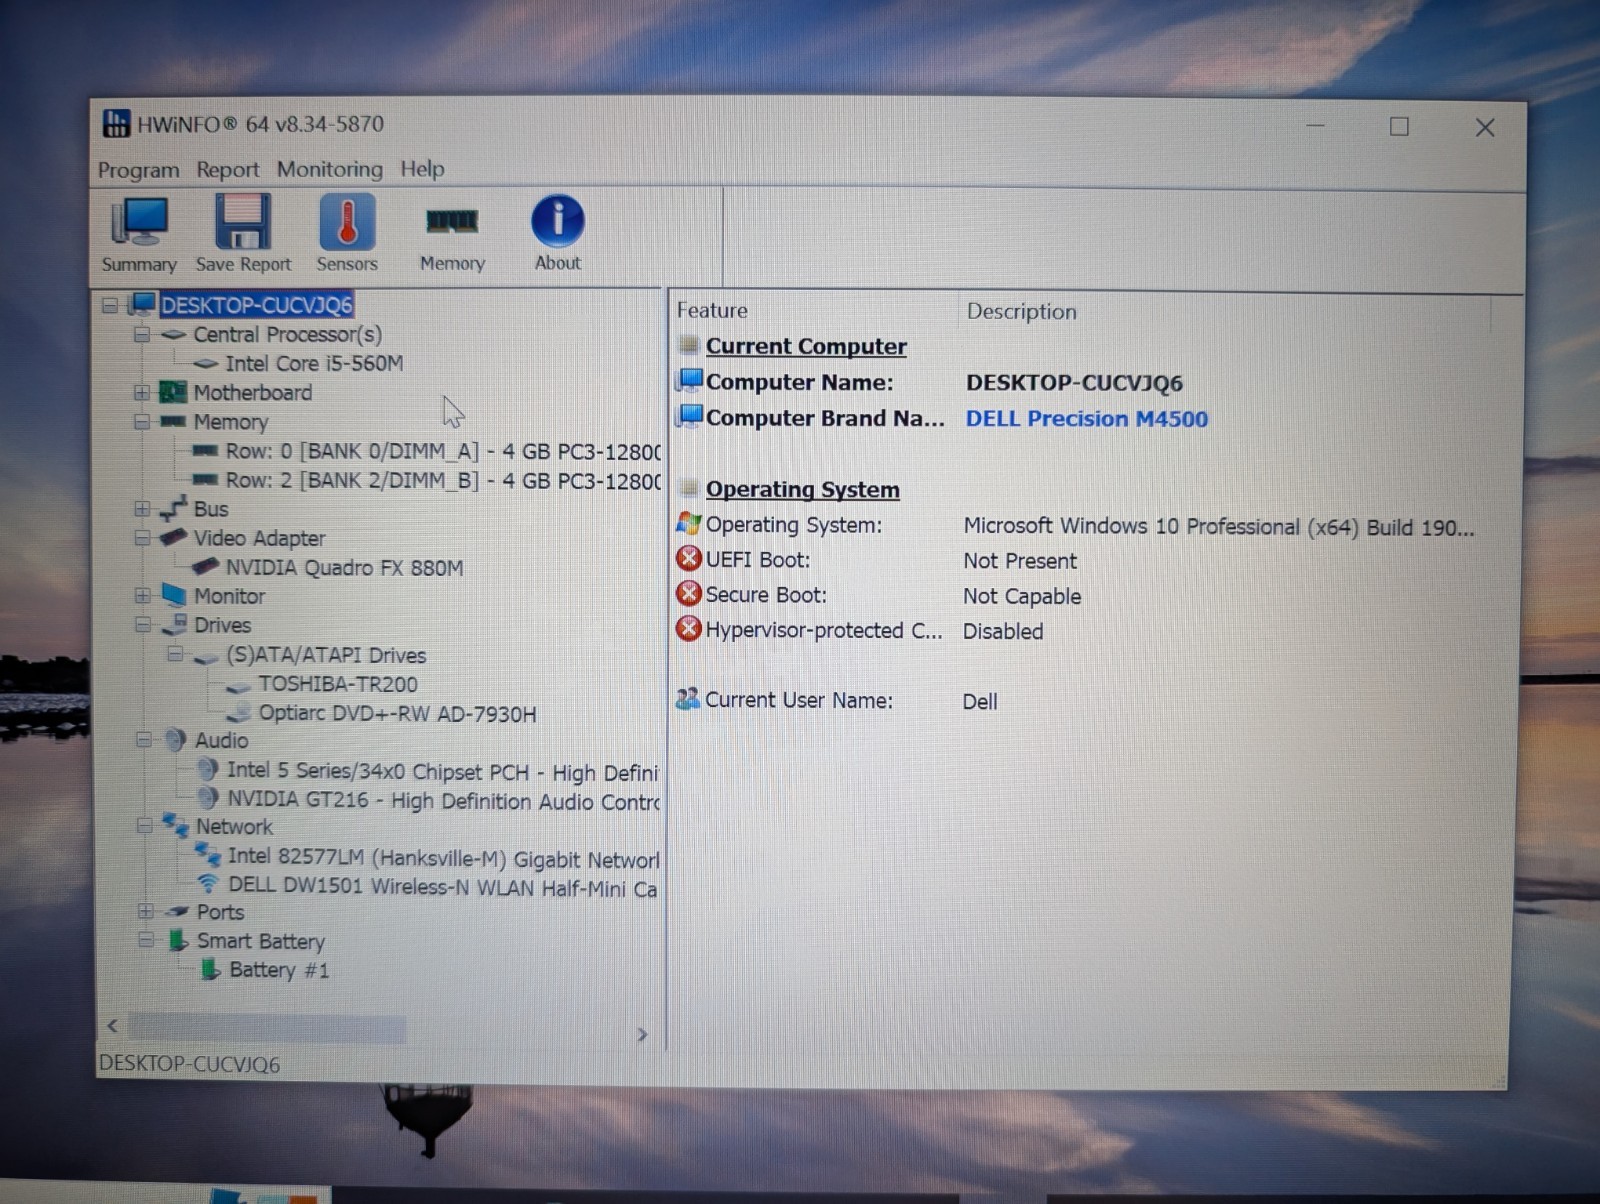
Task: Click the Computer Name monitor icon
Action: point(689,380)
